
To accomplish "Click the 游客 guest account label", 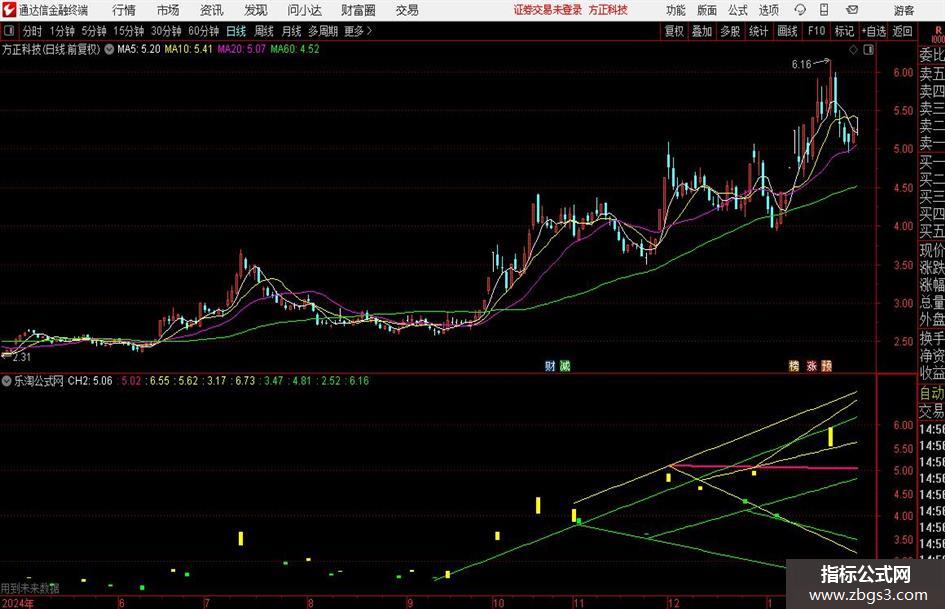I will point(904,10).
